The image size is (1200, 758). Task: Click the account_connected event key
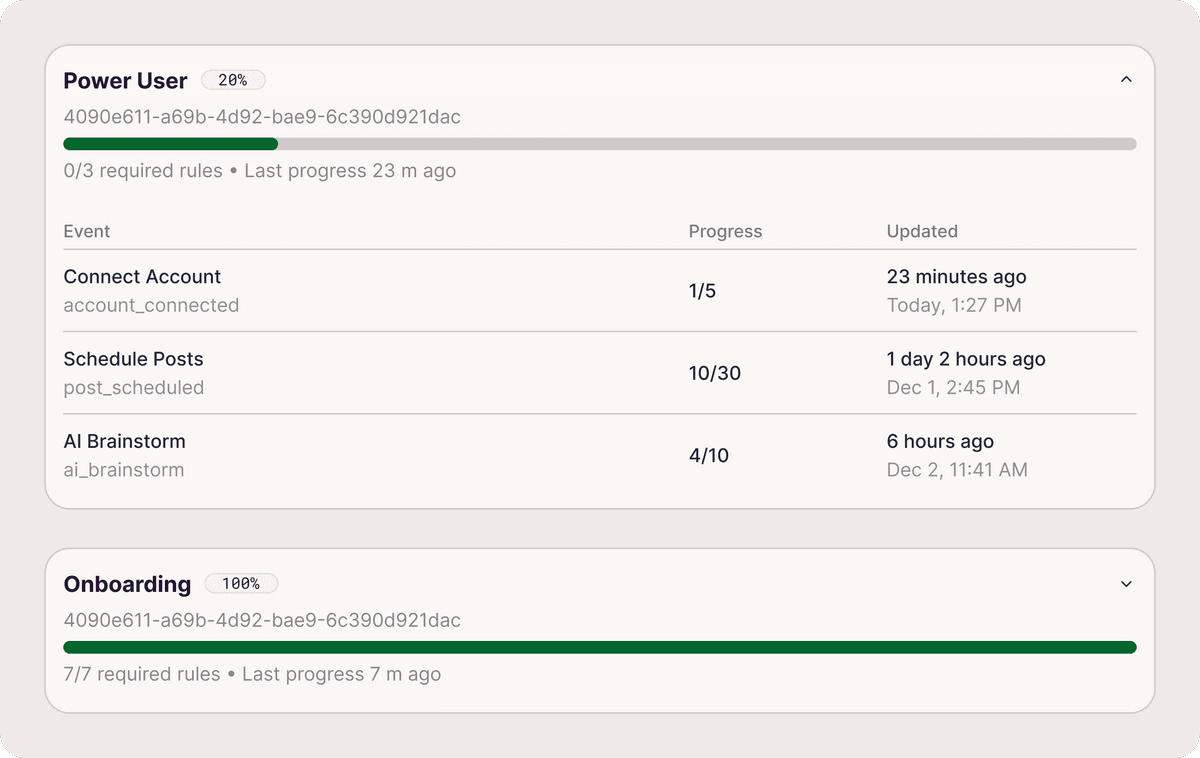click(x=151, y=305)
